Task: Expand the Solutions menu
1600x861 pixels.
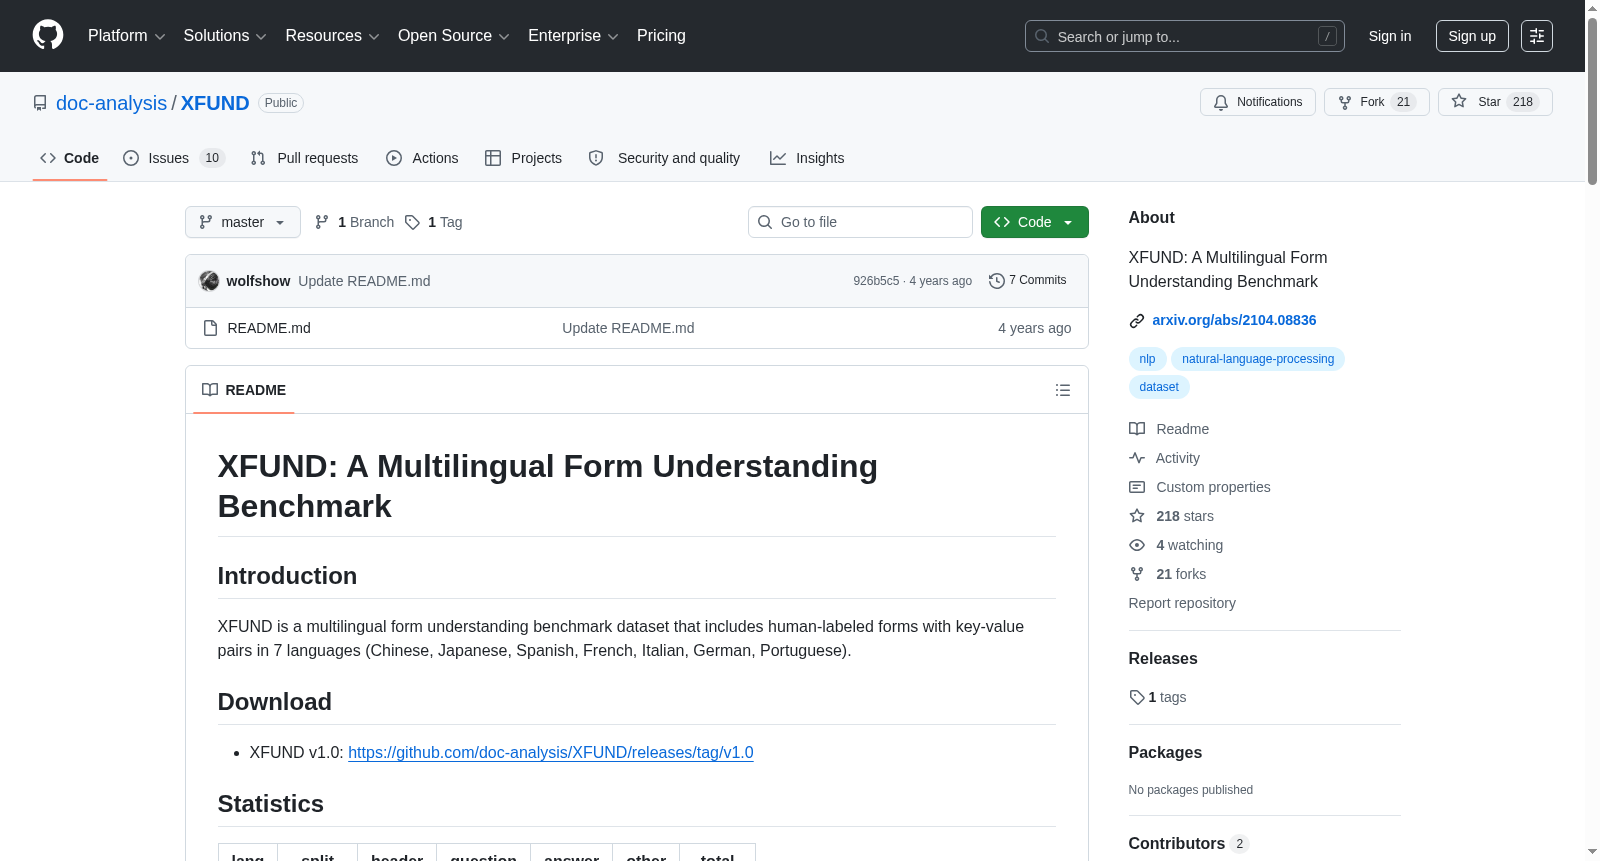Action: tap(225, 36)
